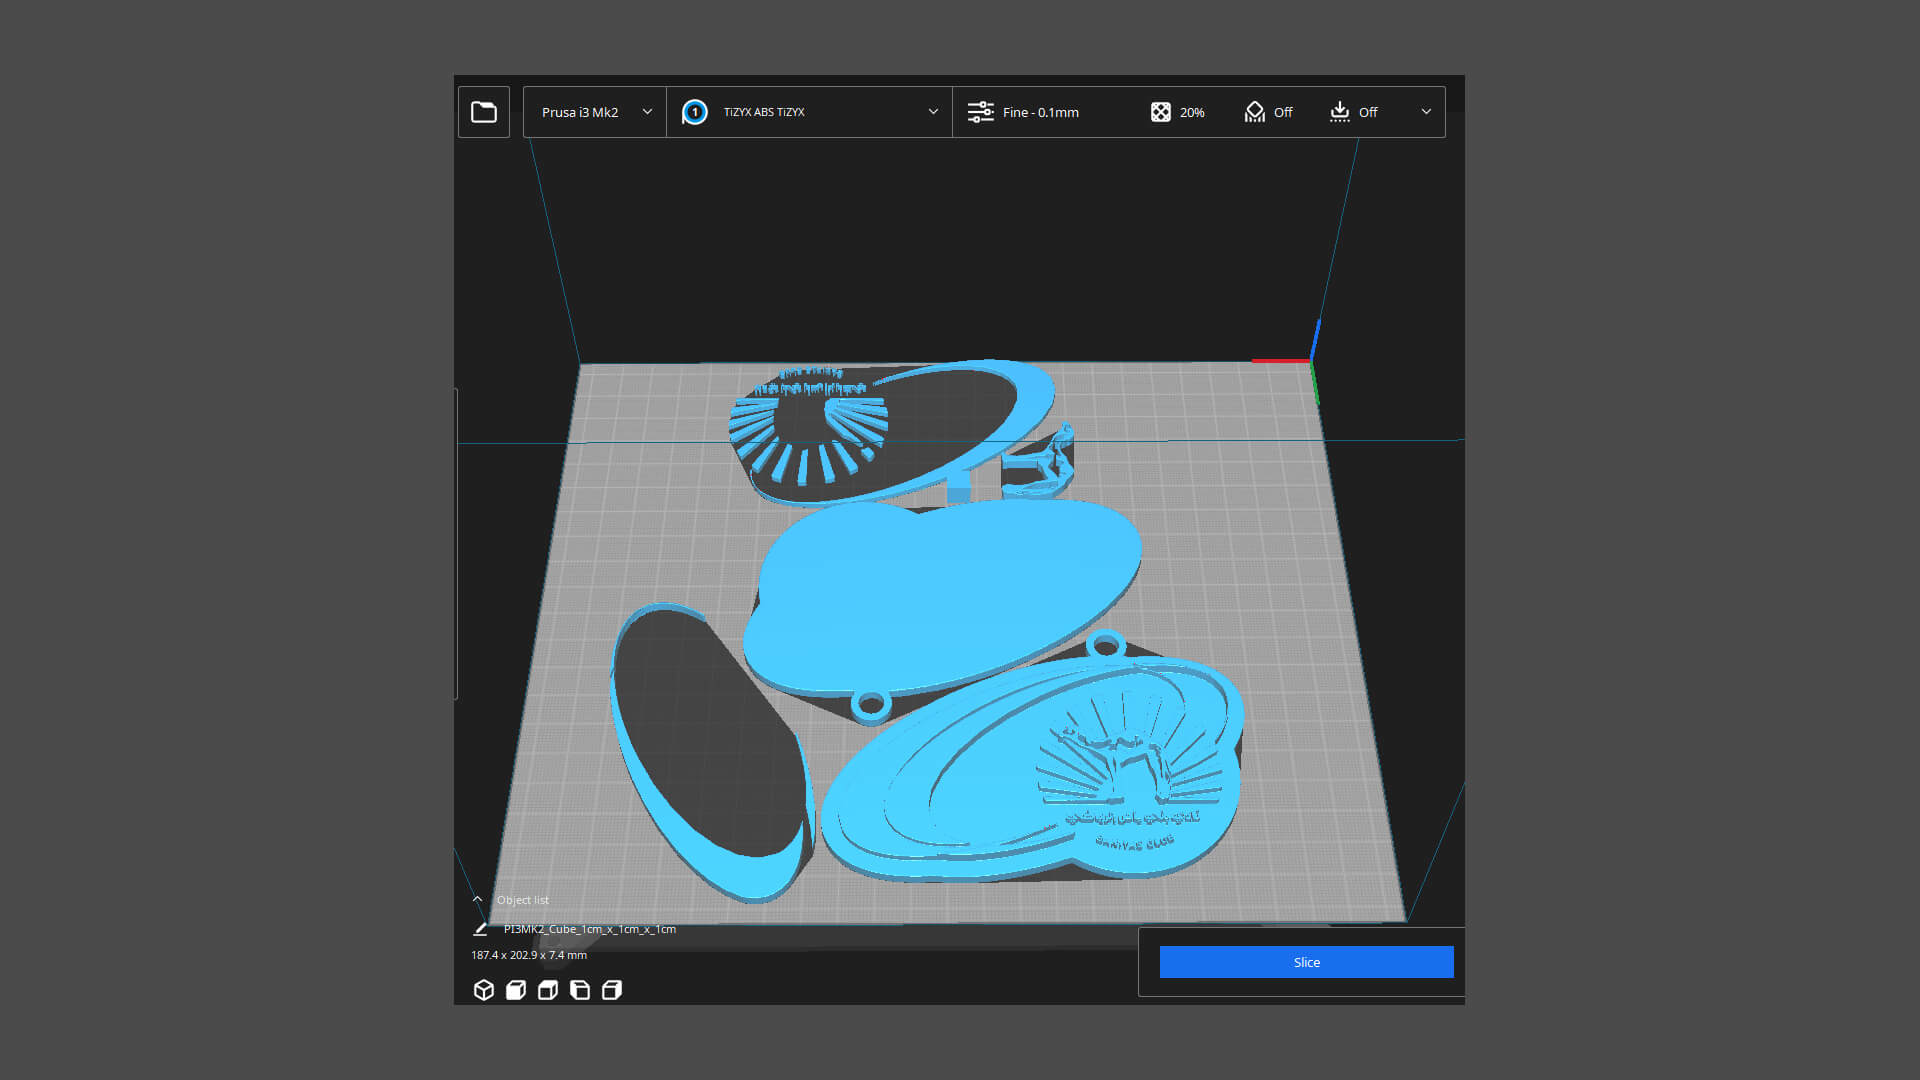
Task: Select the right side view cube icon
Action: (x=612, y=990)
